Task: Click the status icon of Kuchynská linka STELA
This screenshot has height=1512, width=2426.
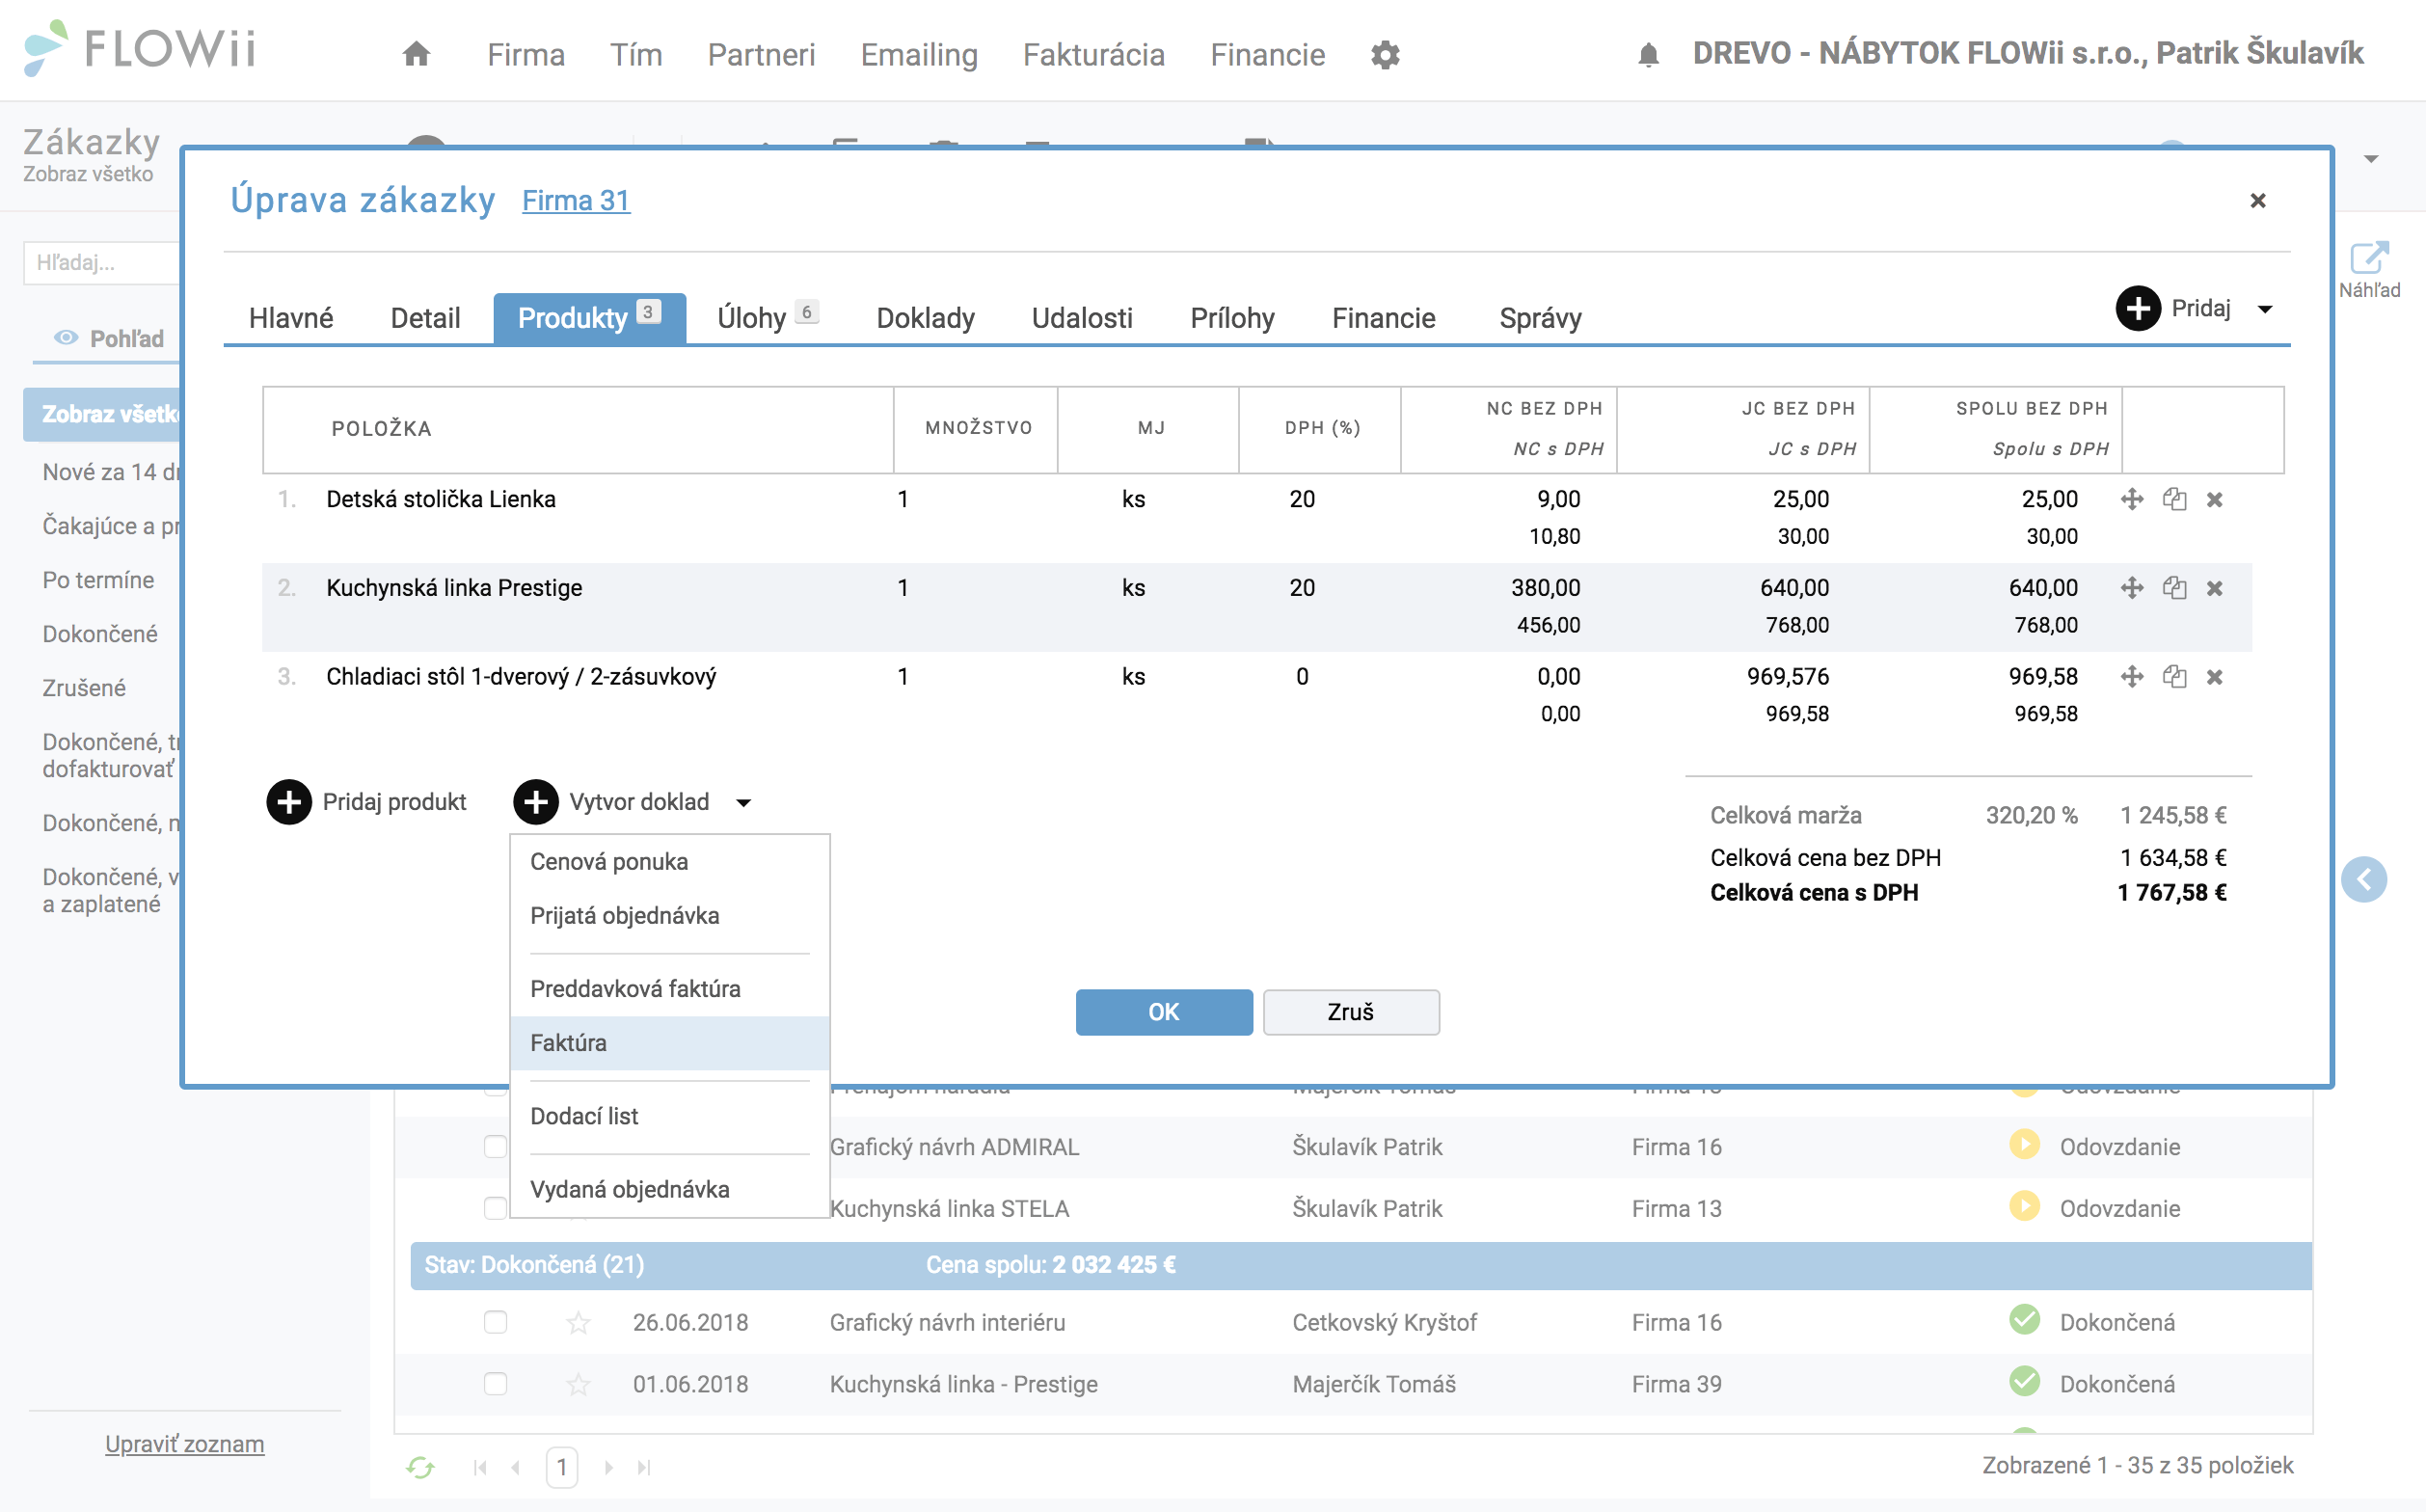Action: (x=2024, y=1206)
